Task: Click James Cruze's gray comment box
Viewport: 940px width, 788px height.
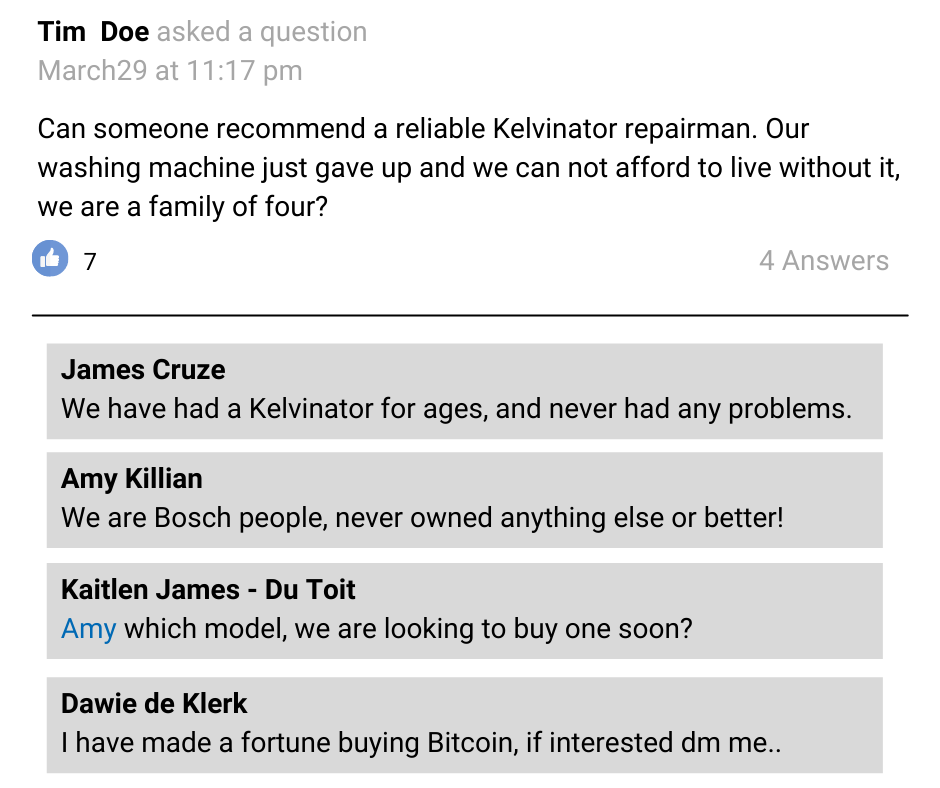Action: click(x=465, y=391)
